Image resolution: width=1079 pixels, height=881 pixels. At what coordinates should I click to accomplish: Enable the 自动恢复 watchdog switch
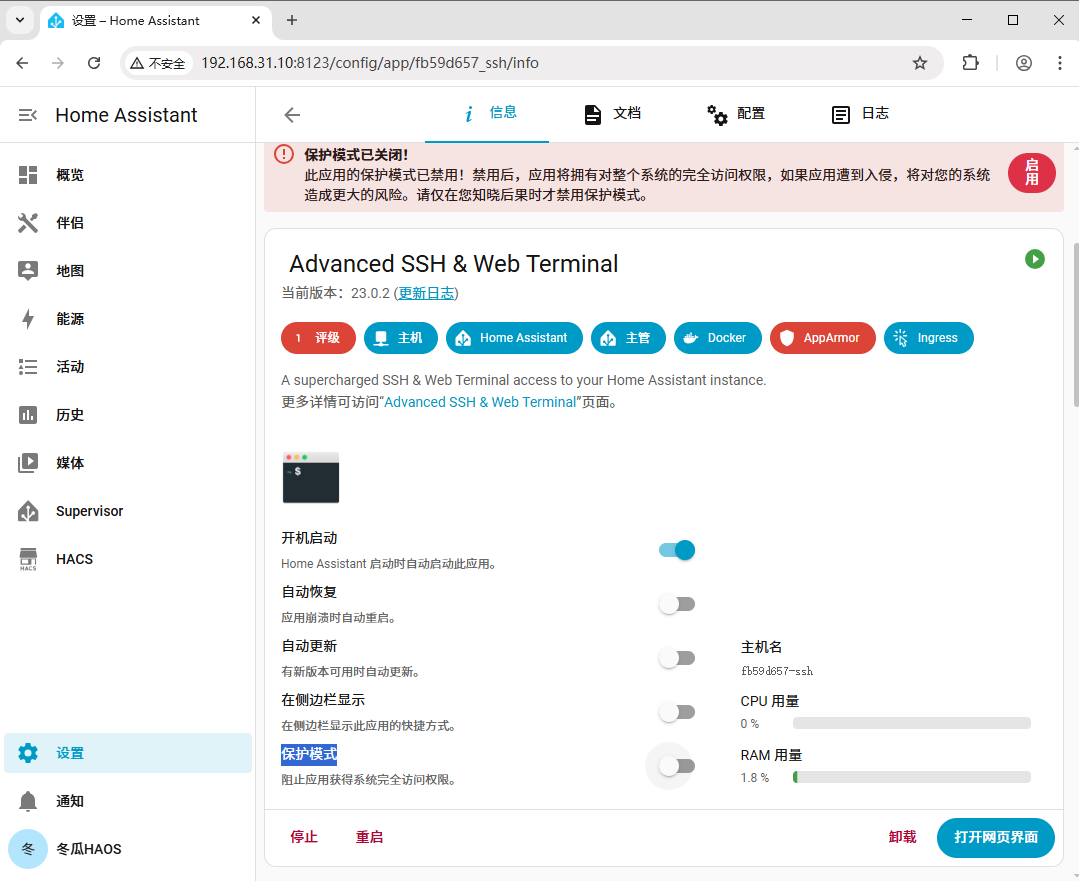(x=677, y=604)
